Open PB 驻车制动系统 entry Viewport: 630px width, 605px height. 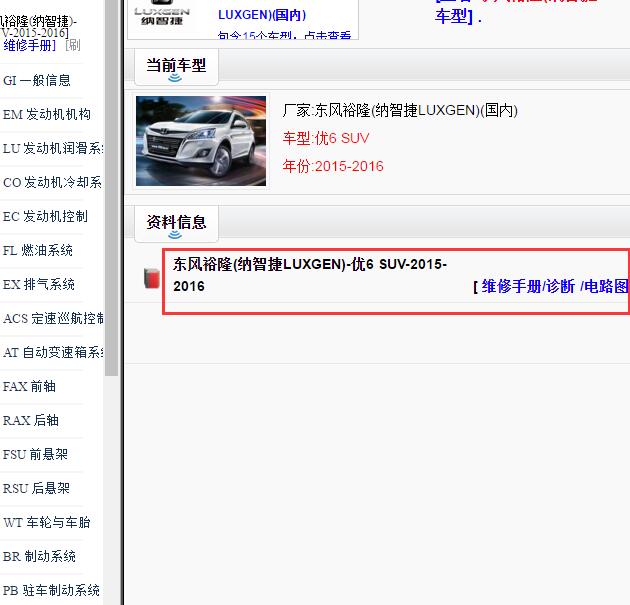(51, 591)
